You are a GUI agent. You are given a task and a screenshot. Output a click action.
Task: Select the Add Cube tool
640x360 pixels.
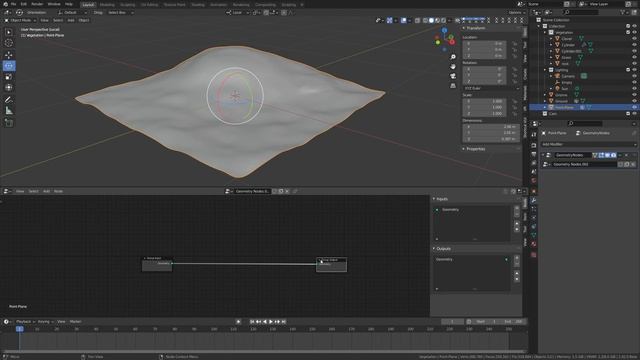click(x=9, y=122)
